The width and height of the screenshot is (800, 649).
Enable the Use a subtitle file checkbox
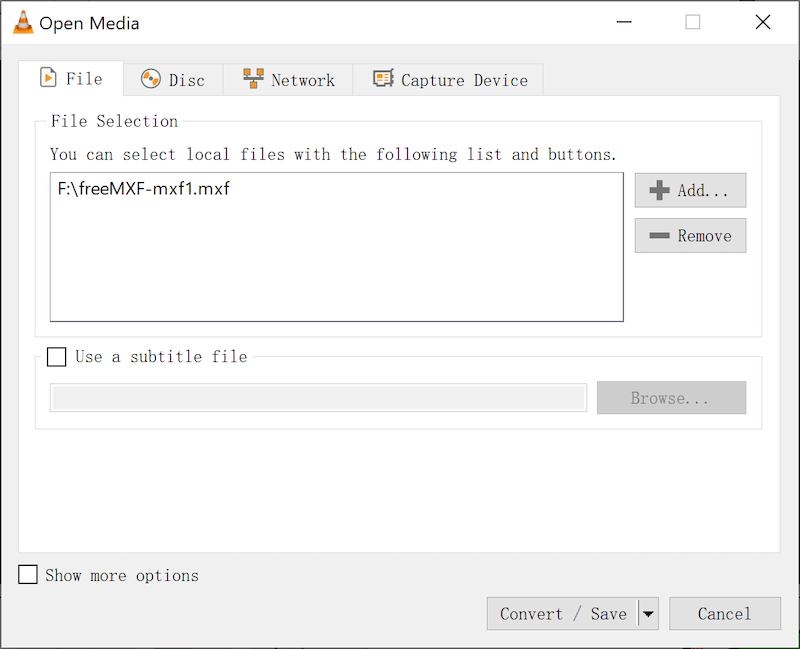click(57, 357)
